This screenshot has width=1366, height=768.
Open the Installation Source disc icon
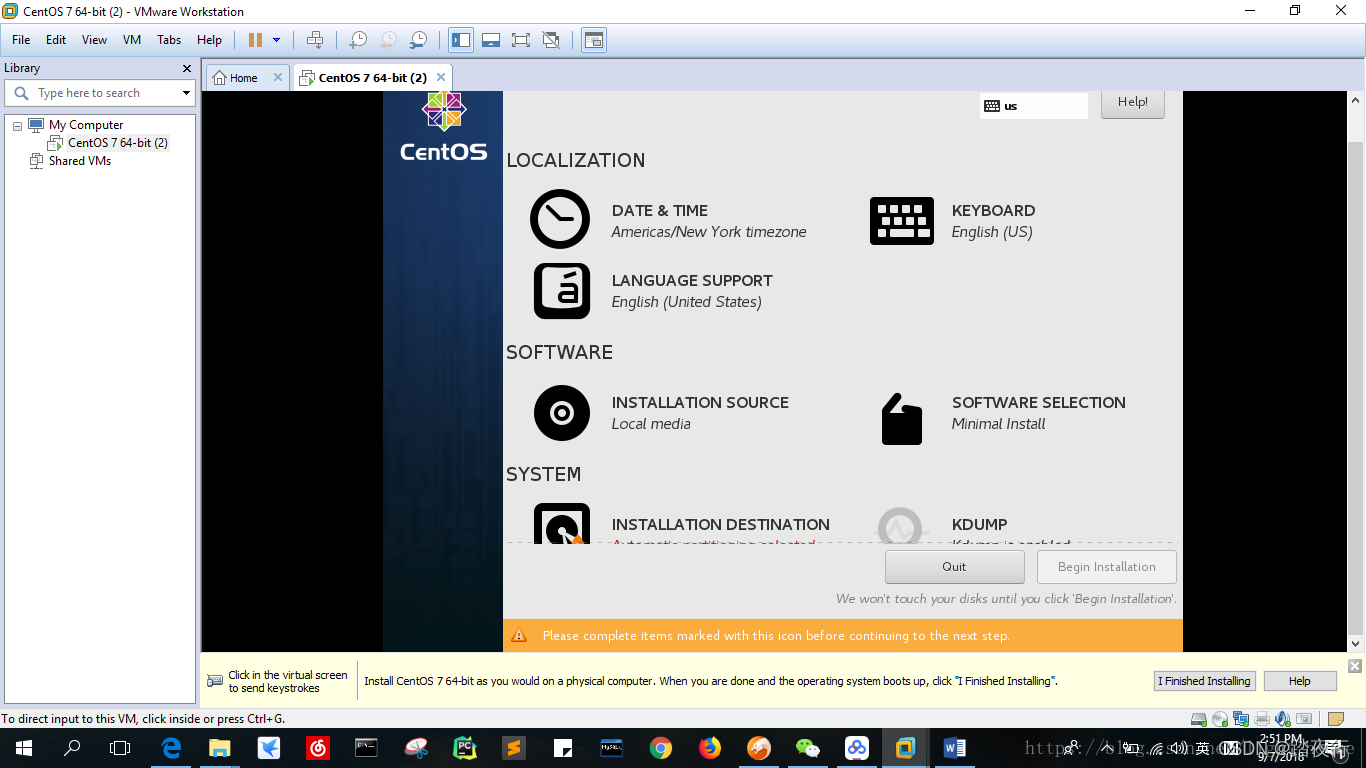click(562, 413)
